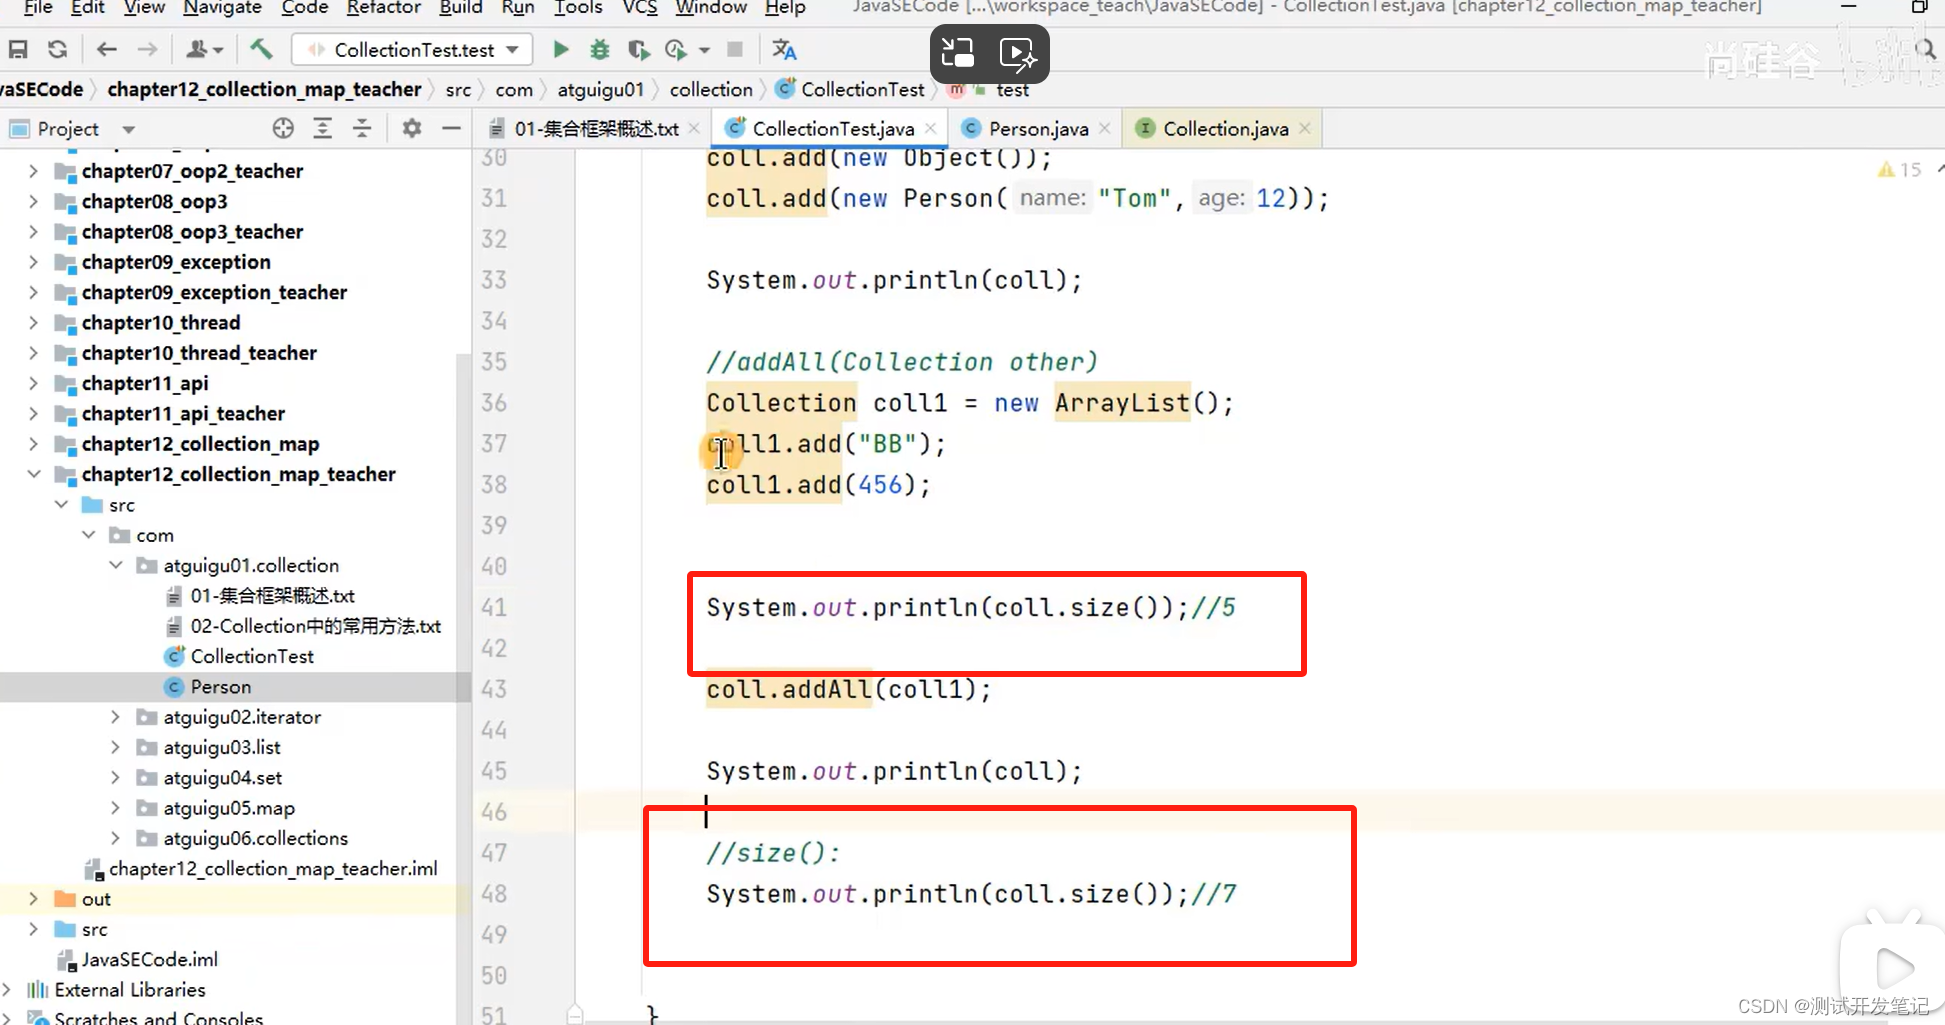
Task: Expand chapter10_thread module
Action: (x=33, y=323)
